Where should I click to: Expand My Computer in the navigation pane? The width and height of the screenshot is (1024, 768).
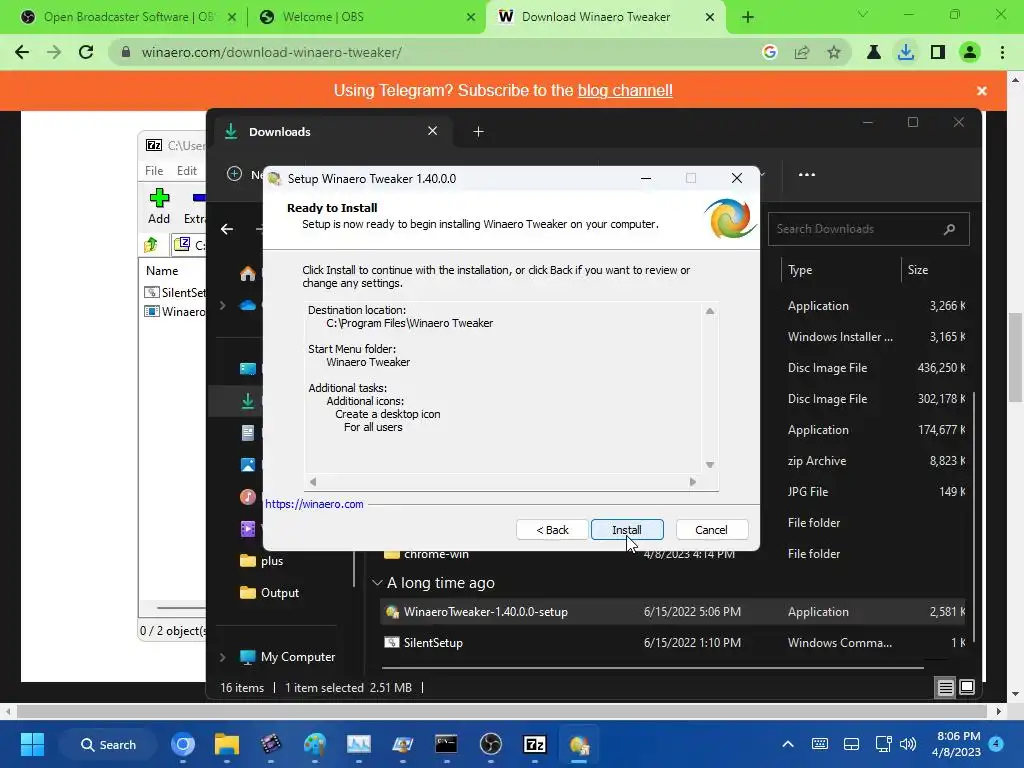[x=223, y=657]
